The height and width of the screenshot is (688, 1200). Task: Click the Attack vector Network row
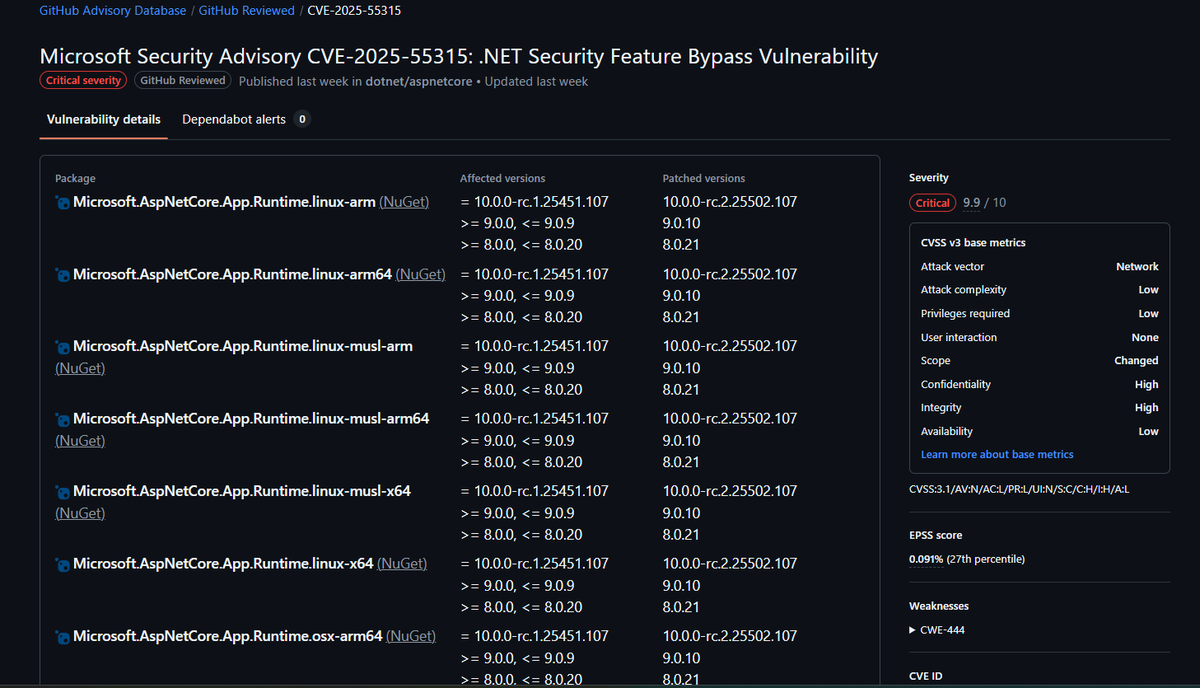[x=1040, y=267]
